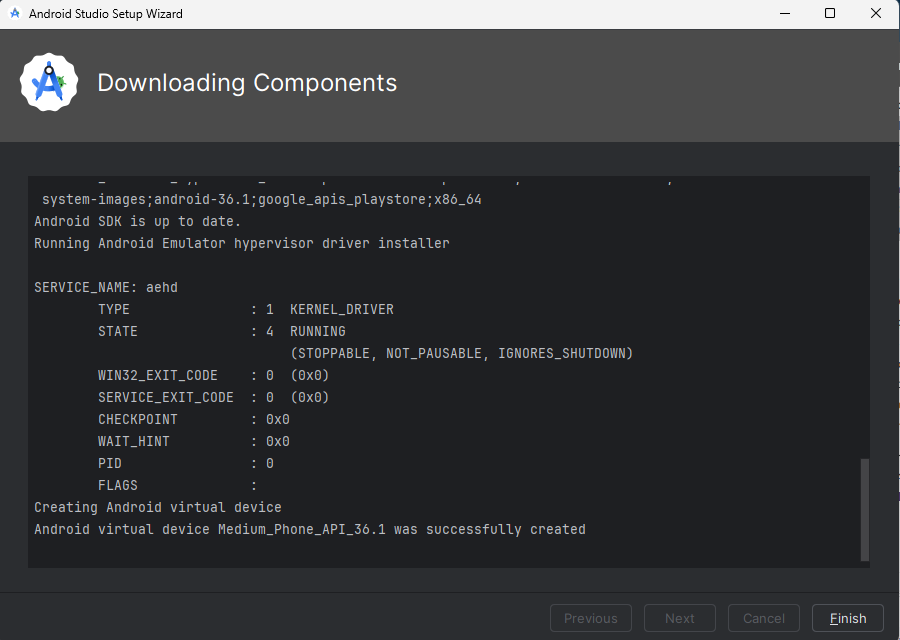The height and width of the screenshot is (640, 900).
Task: Click the log output scrollbar thumb
Action: 864,510
